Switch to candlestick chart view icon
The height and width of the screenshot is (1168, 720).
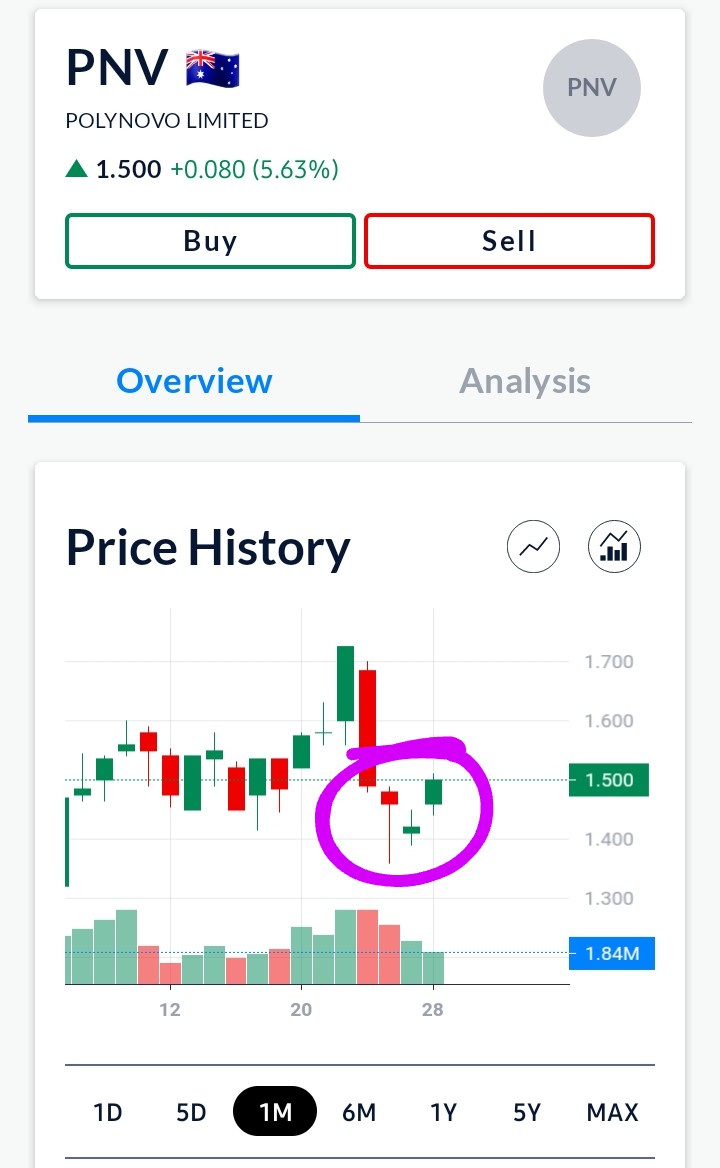point(614,547)
